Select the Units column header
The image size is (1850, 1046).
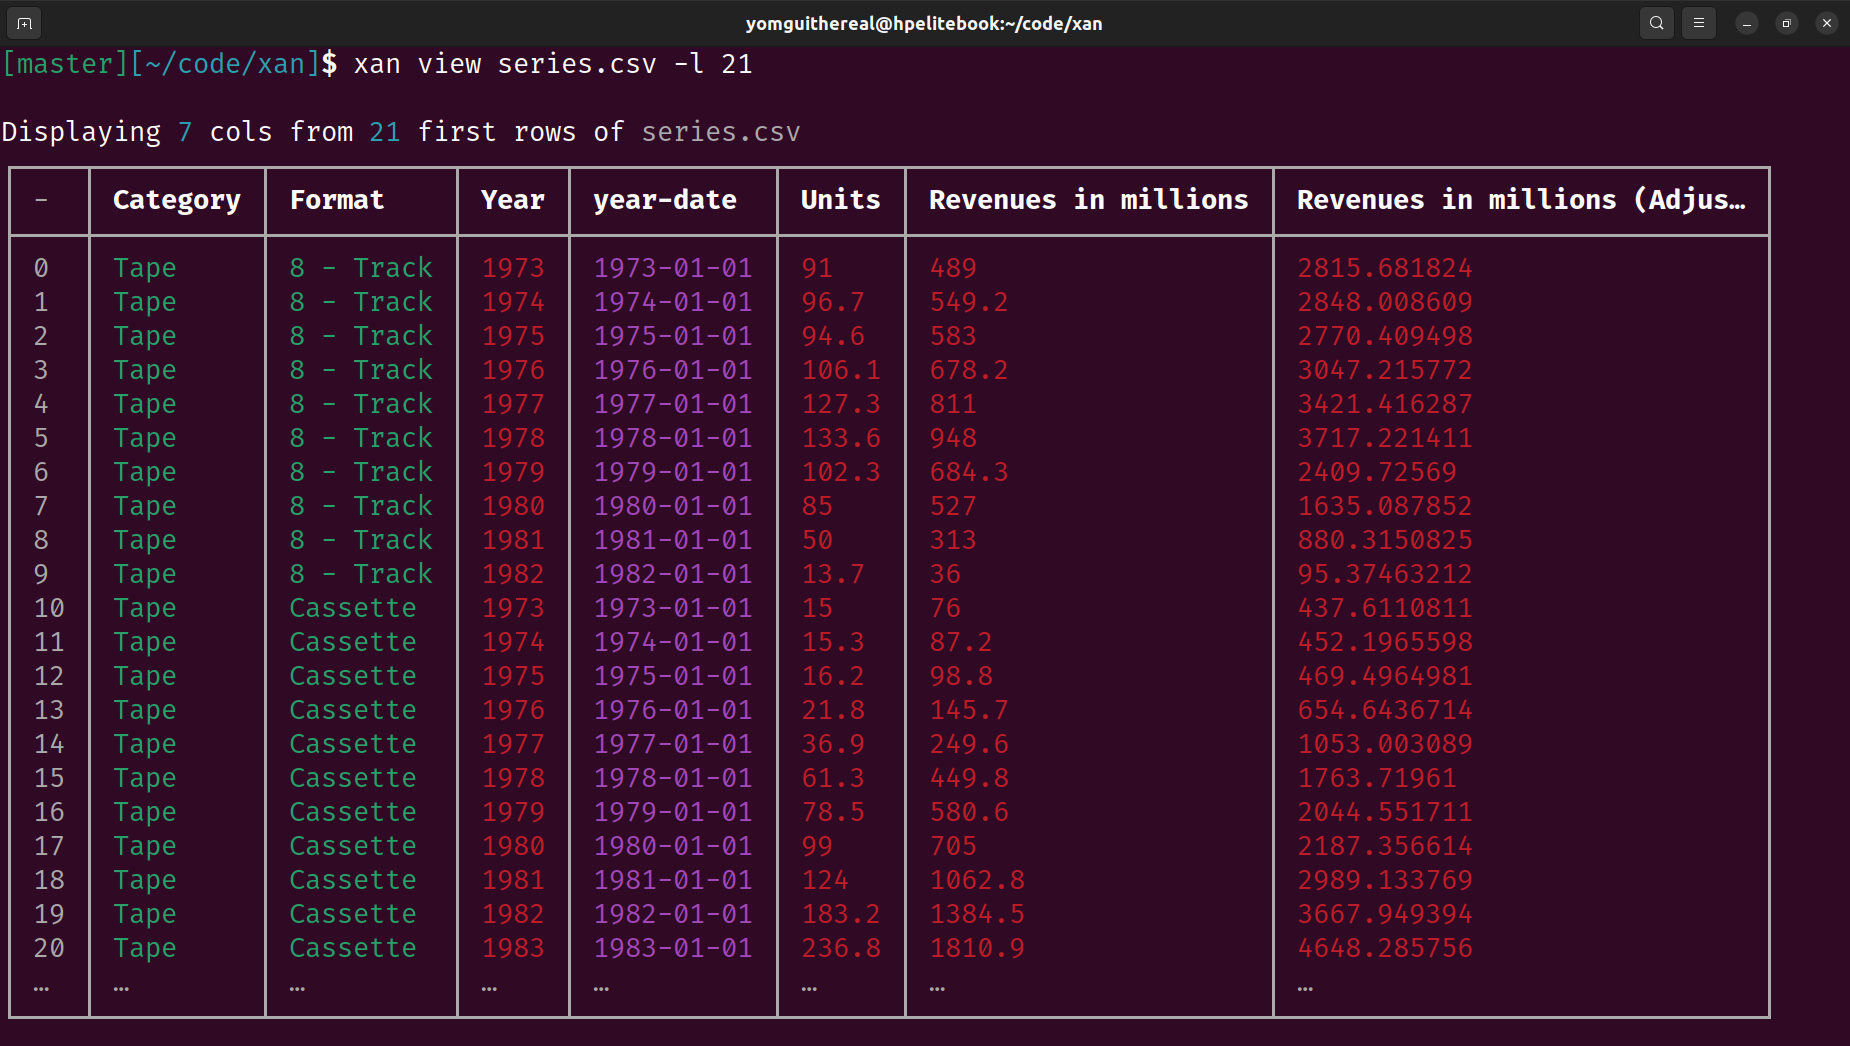(x=840, y=200)
